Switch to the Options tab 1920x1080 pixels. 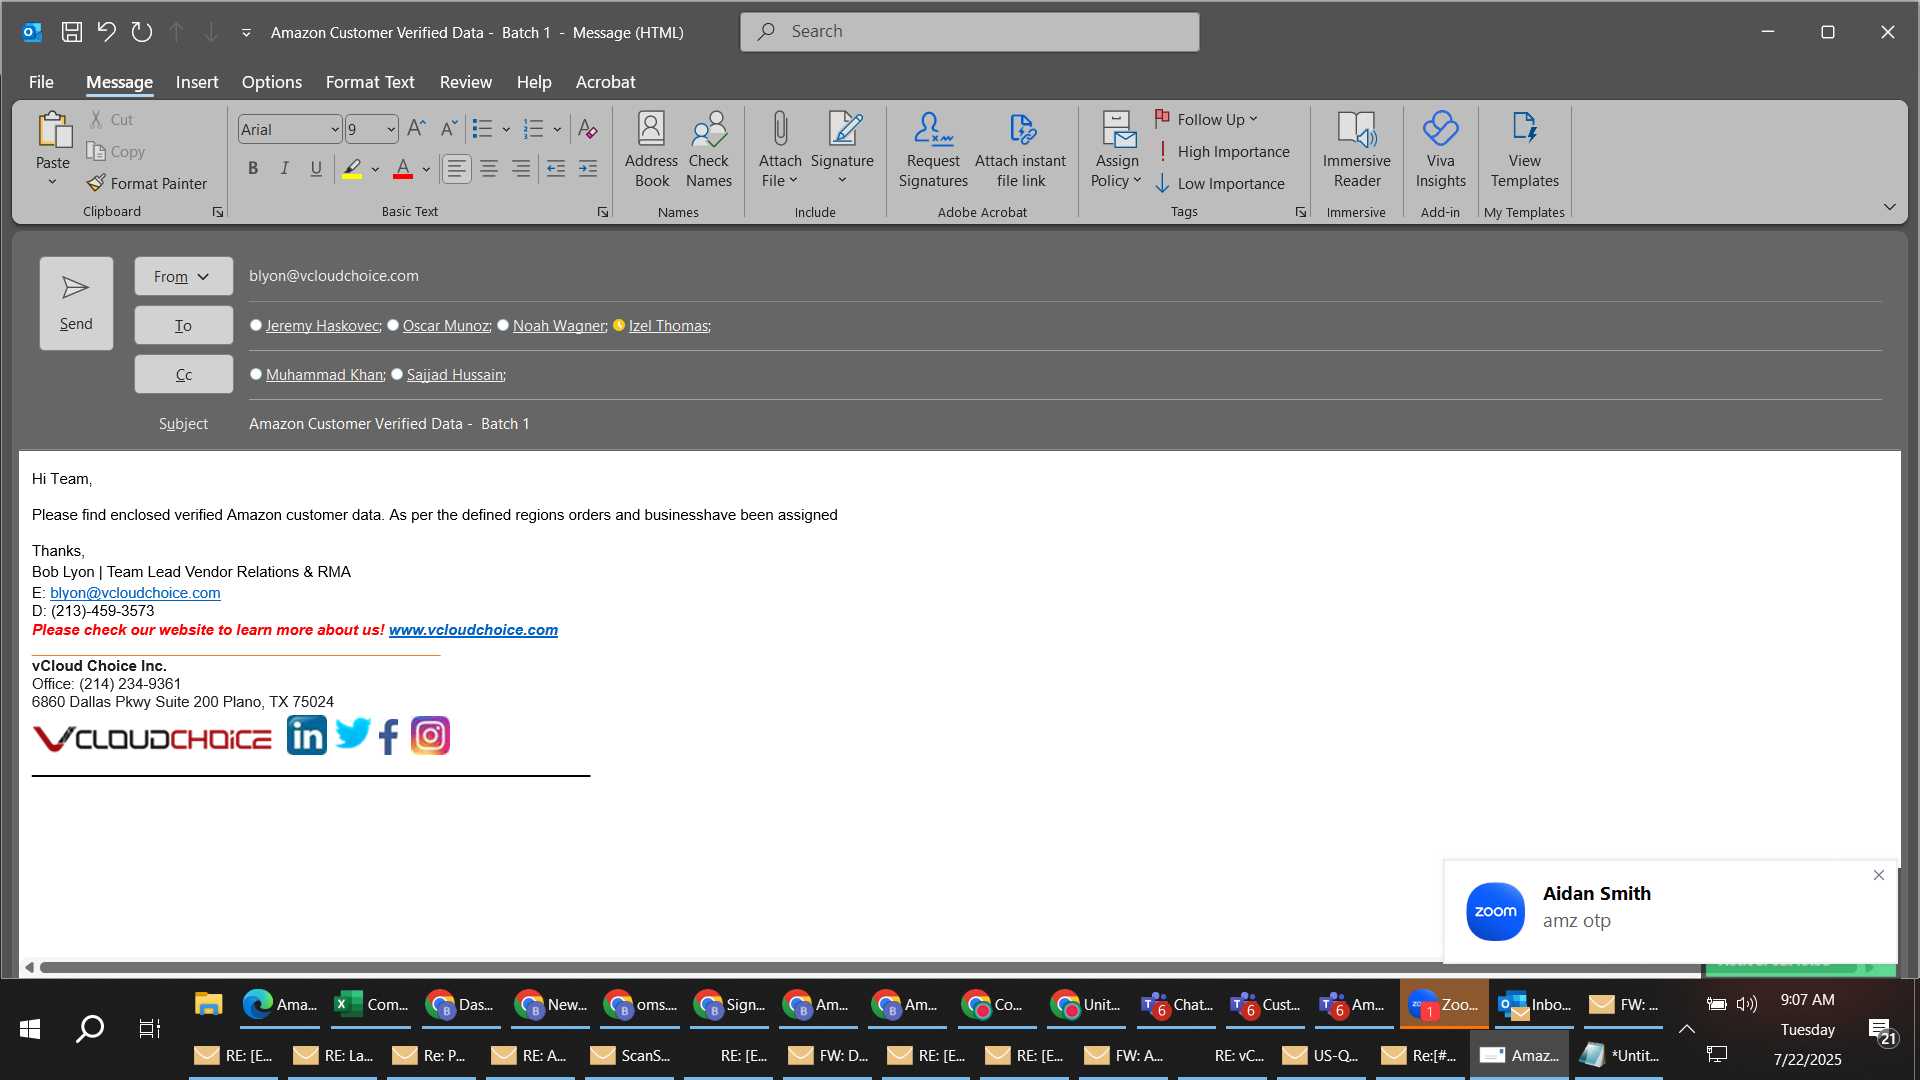coord(271,82)
